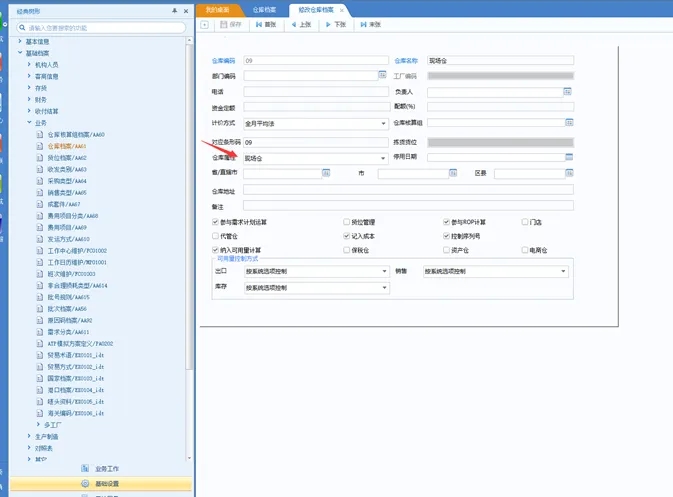Toggle 货位管理 checkbox

pos(346,222)
